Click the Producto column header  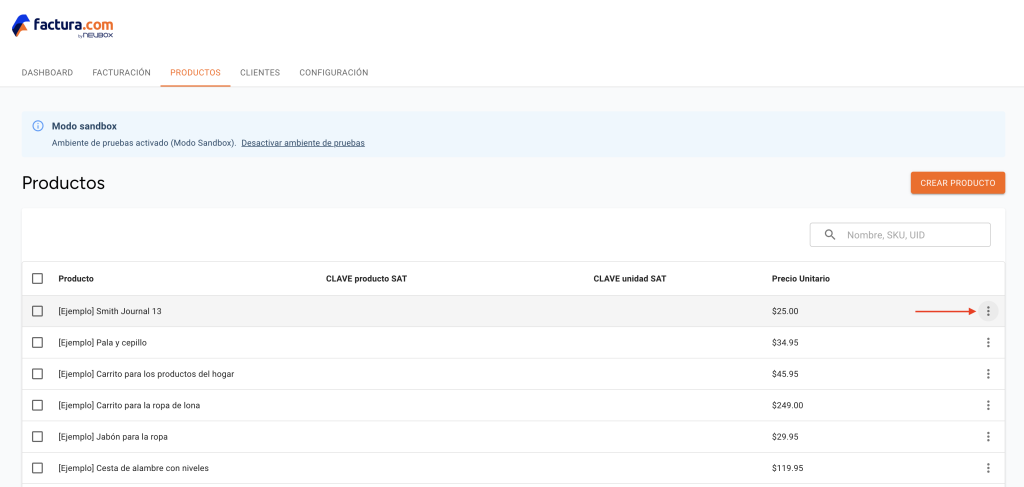pos(76,279)
